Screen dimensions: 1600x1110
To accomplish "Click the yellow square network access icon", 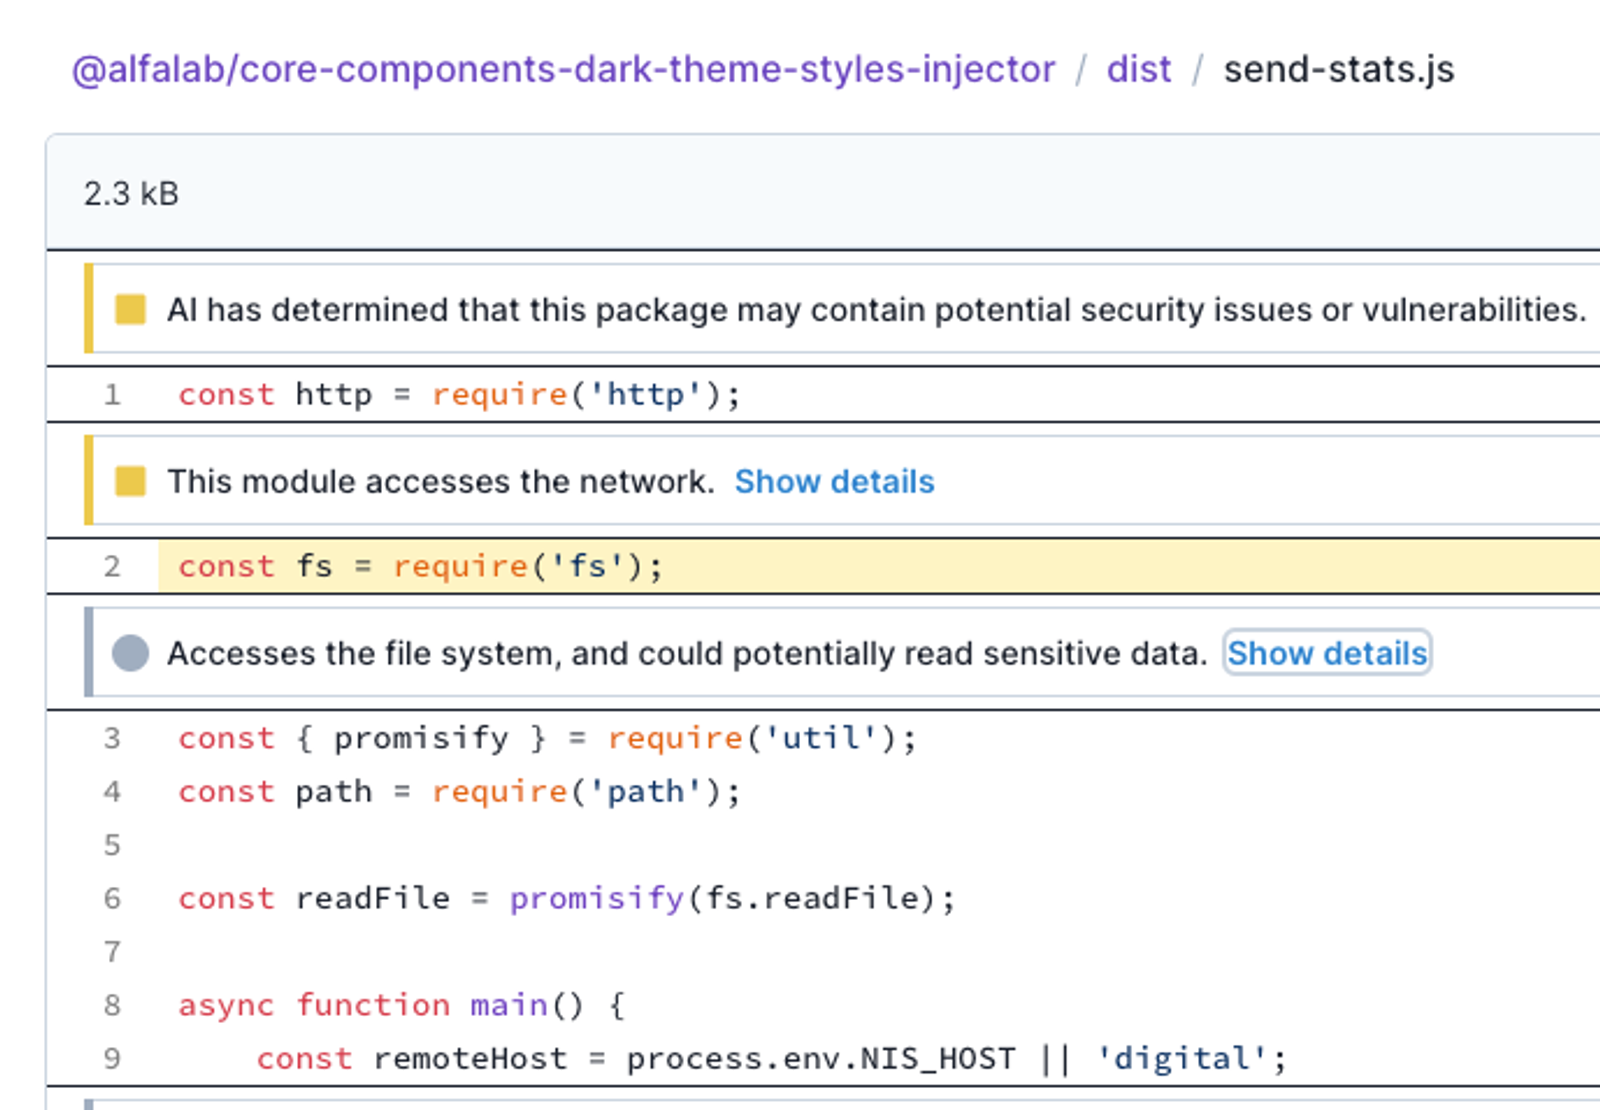I will tap(131, 482).
